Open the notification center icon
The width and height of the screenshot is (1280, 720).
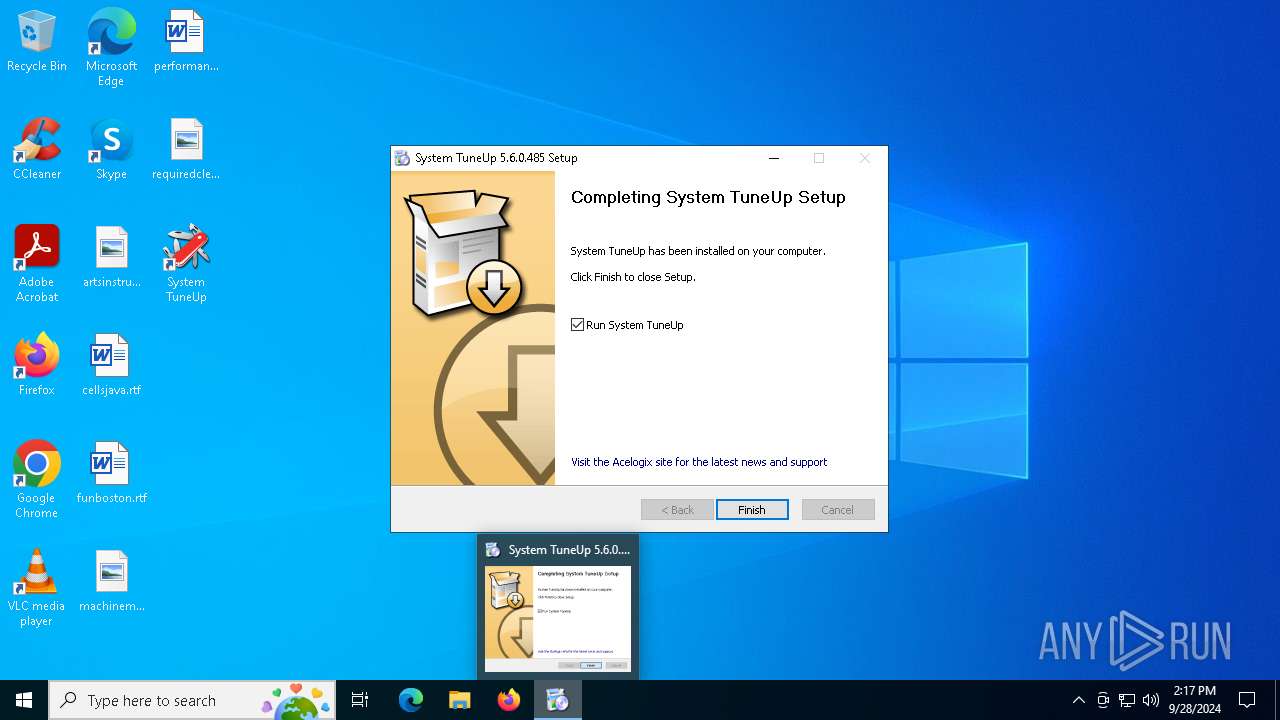[1247, 700]
